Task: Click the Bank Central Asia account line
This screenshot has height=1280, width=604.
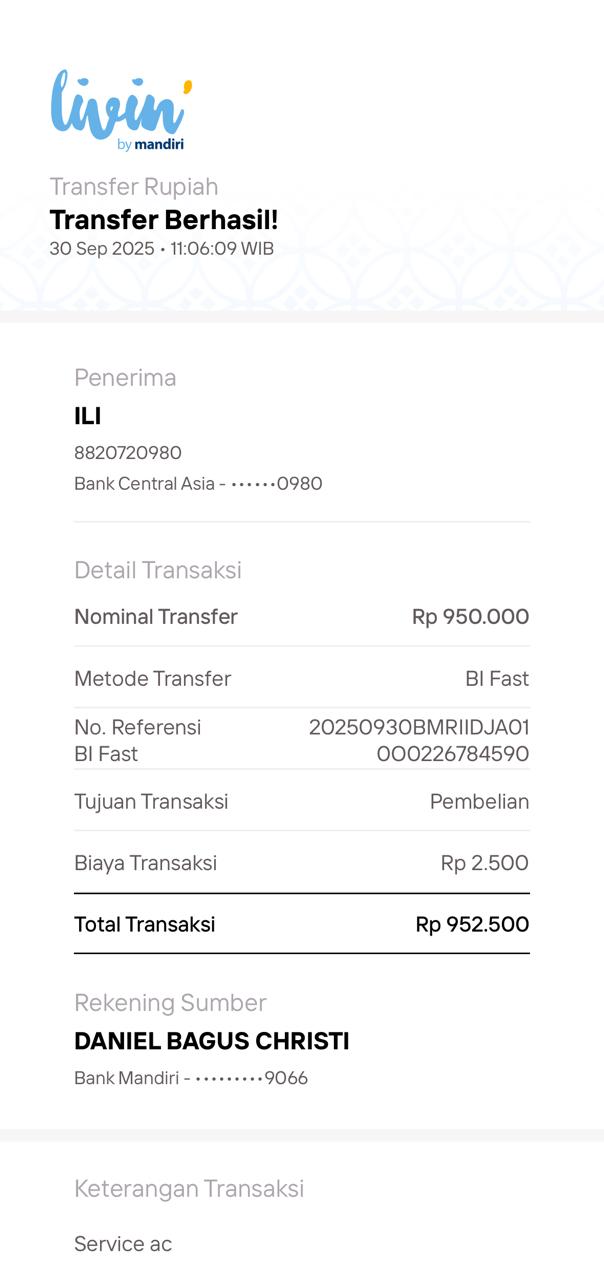Action: (x=198, y=484)
